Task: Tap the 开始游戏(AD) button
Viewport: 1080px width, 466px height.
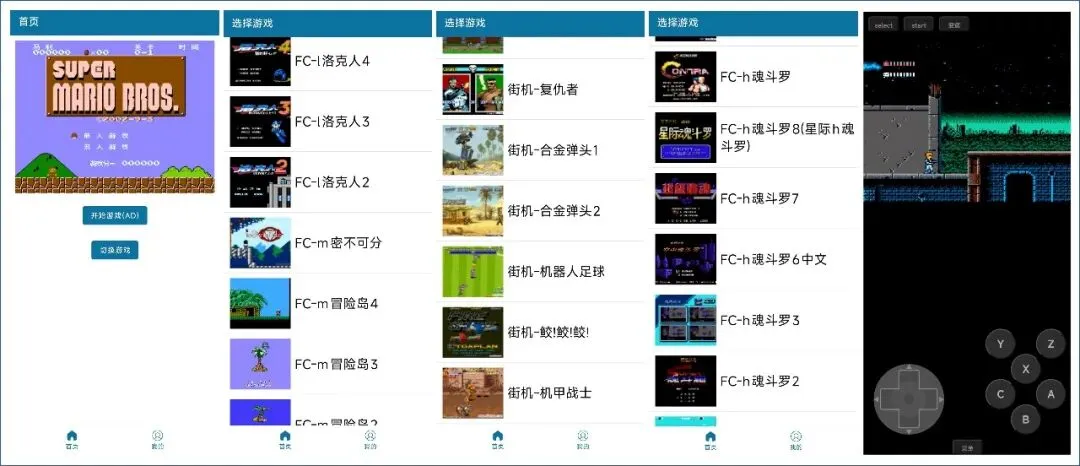Action: coord(114,215)
